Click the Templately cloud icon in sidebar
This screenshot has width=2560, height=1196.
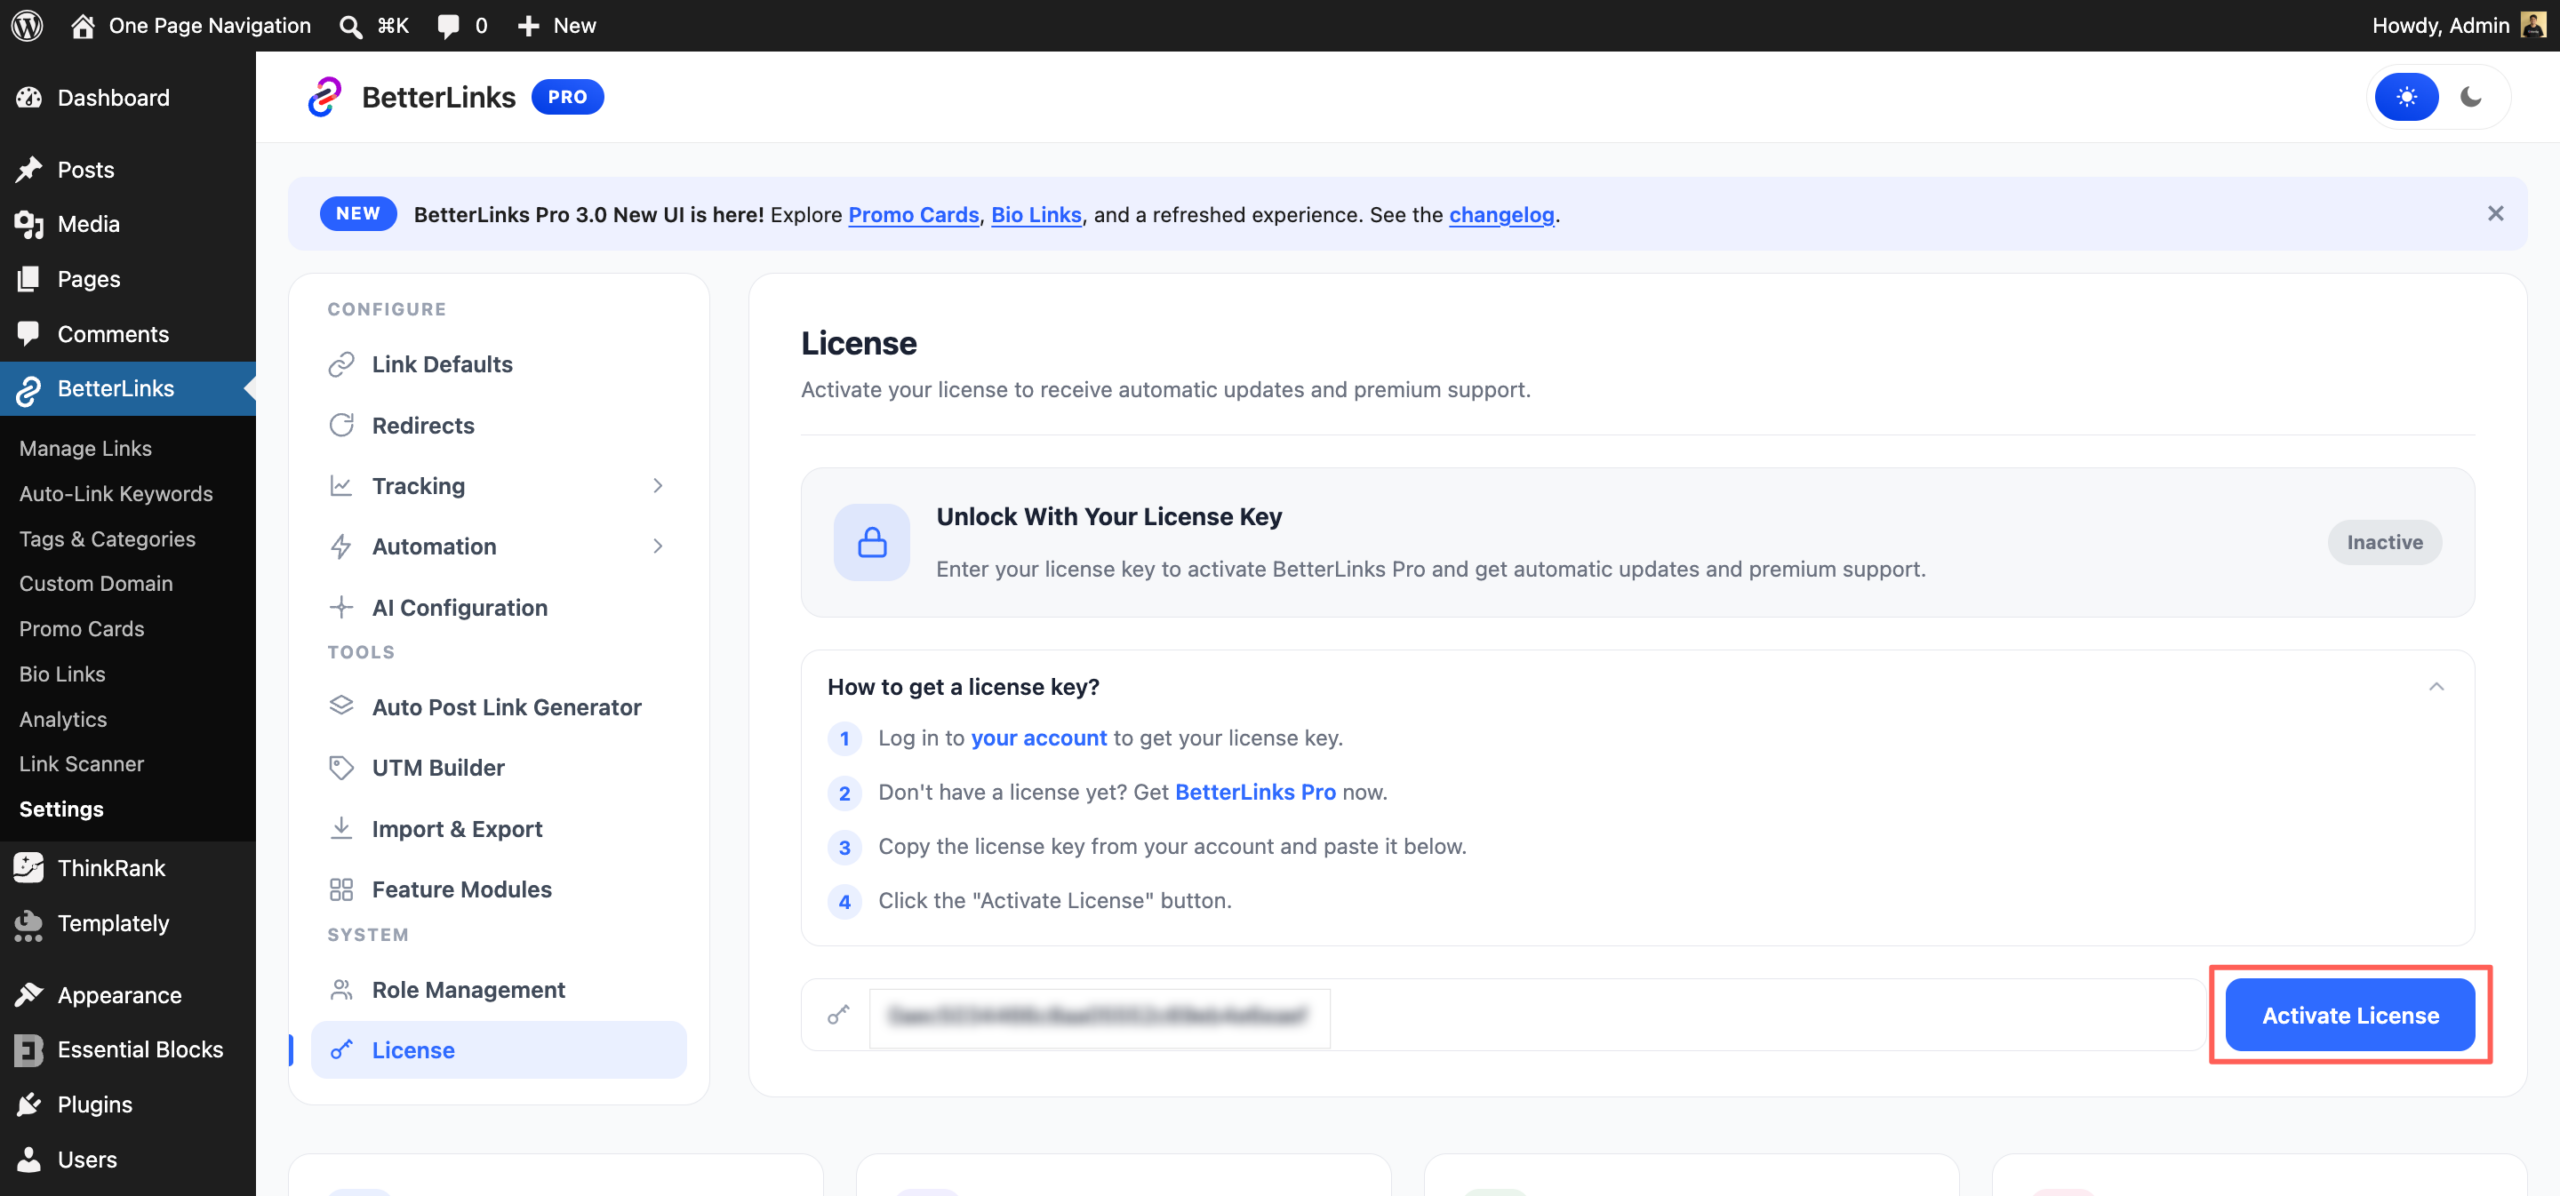[29, 924]
